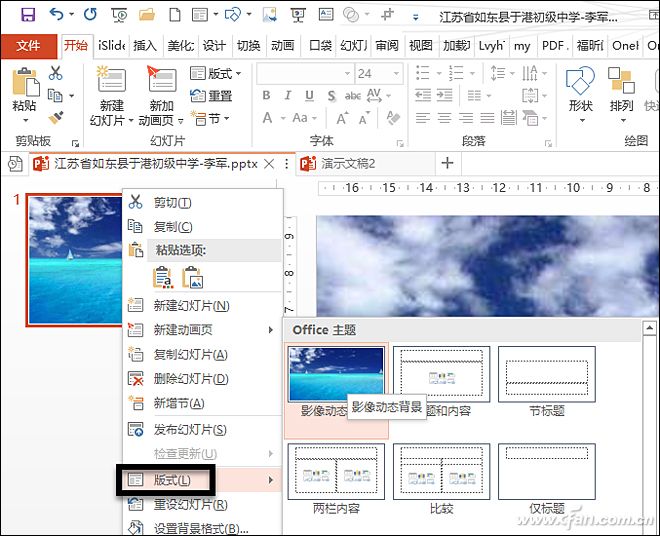
Task: Close the 江苏省如东县 pptx document tab
Action: [x=269, y=164]
